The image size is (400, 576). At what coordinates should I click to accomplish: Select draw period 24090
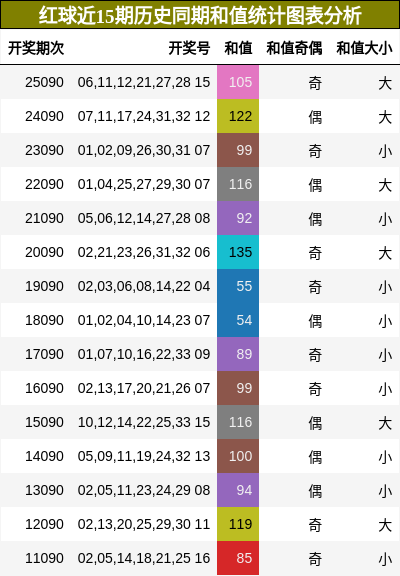[44, 116]
